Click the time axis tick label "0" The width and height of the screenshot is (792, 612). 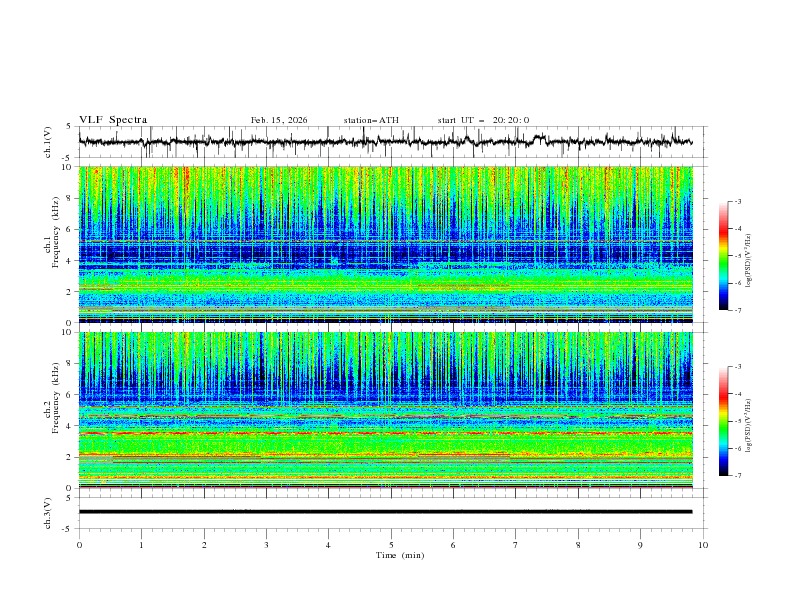(x=79, y=545)
